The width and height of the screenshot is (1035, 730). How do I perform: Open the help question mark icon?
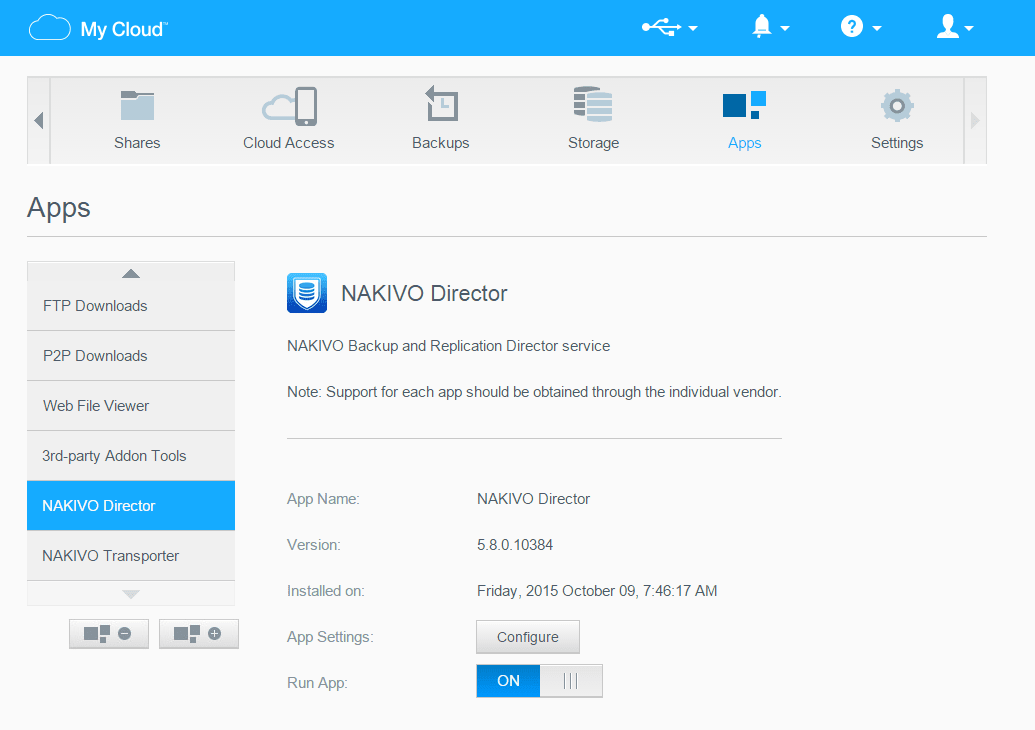[851, 26]
